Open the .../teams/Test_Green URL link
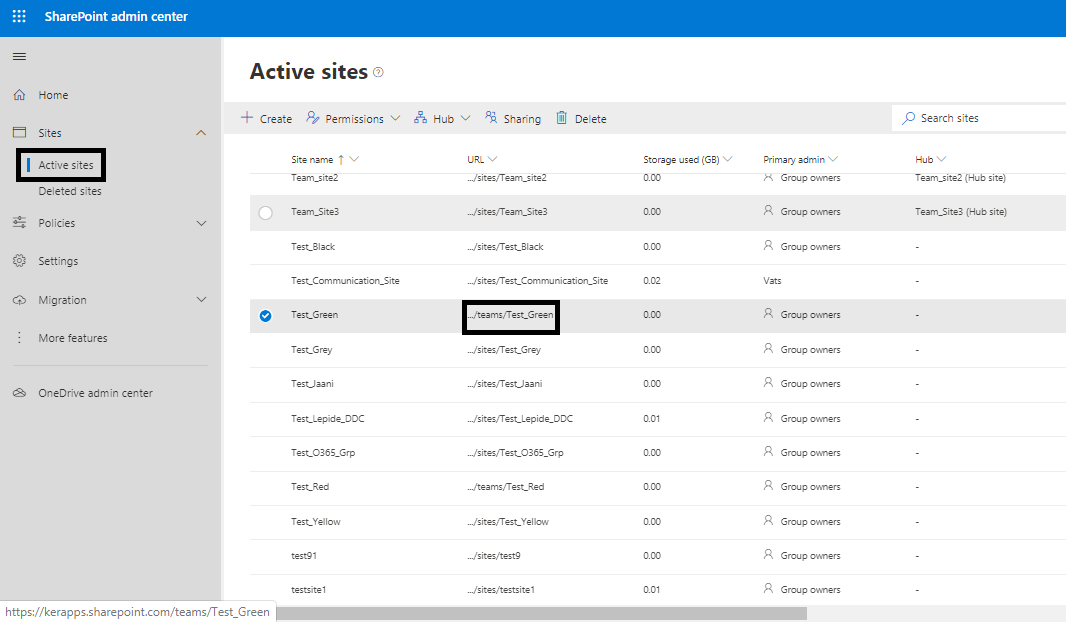 511,315
